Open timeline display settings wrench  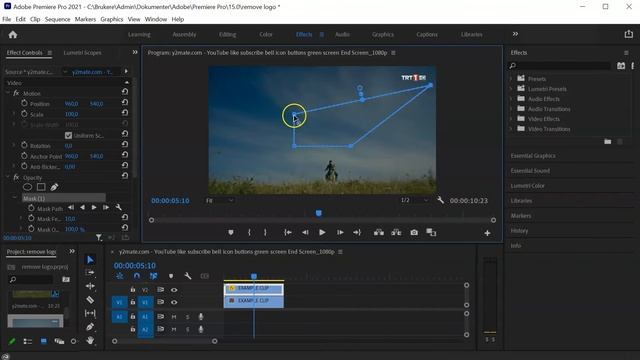[188, 276]
